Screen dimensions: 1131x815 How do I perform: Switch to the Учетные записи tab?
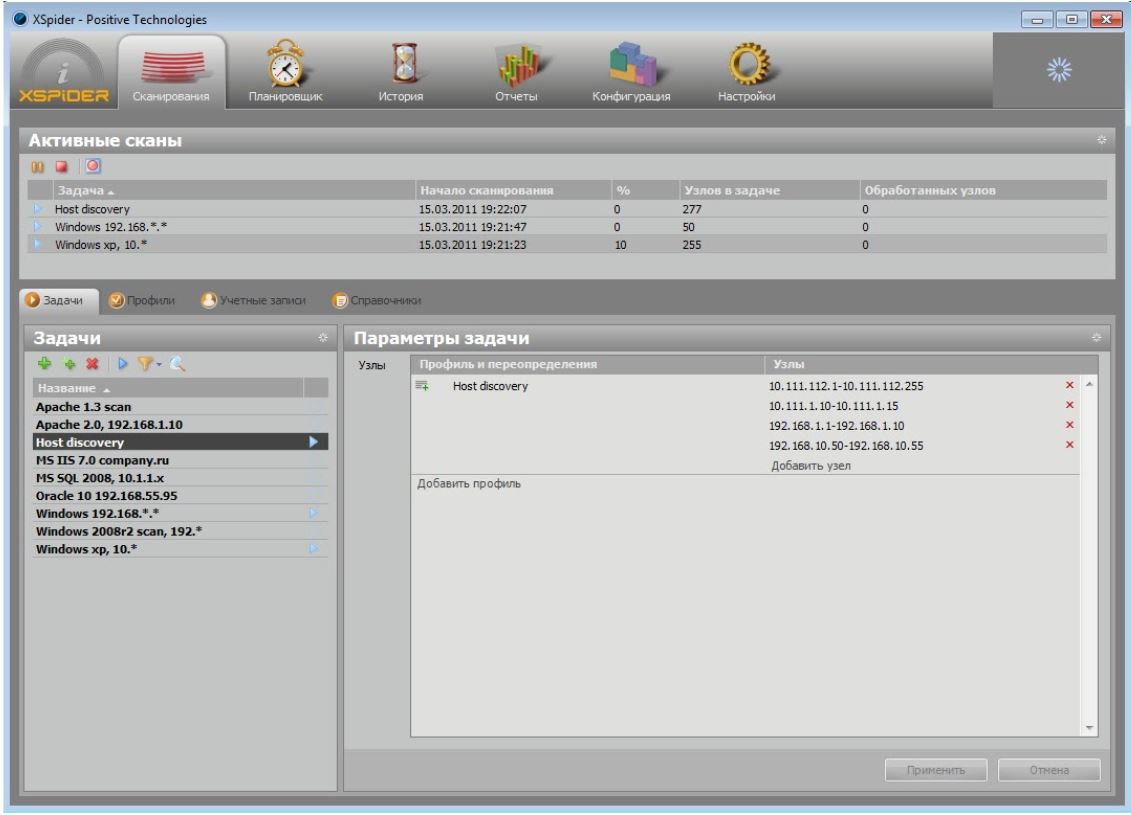tap(253, 300)
